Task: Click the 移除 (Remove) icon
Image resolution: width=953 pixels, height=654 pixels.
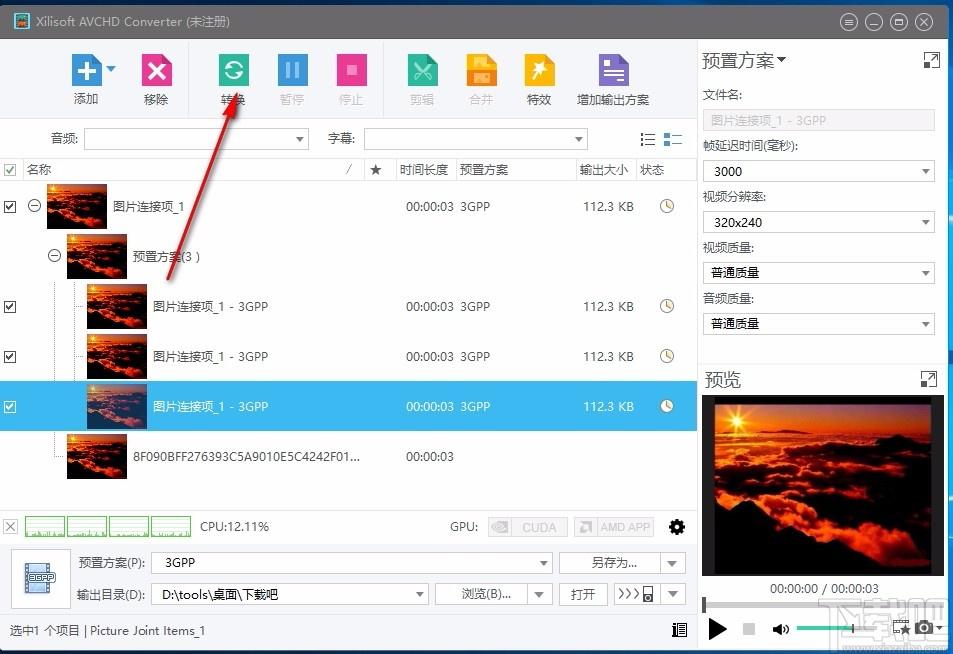Action: click(x=157, y=70)
